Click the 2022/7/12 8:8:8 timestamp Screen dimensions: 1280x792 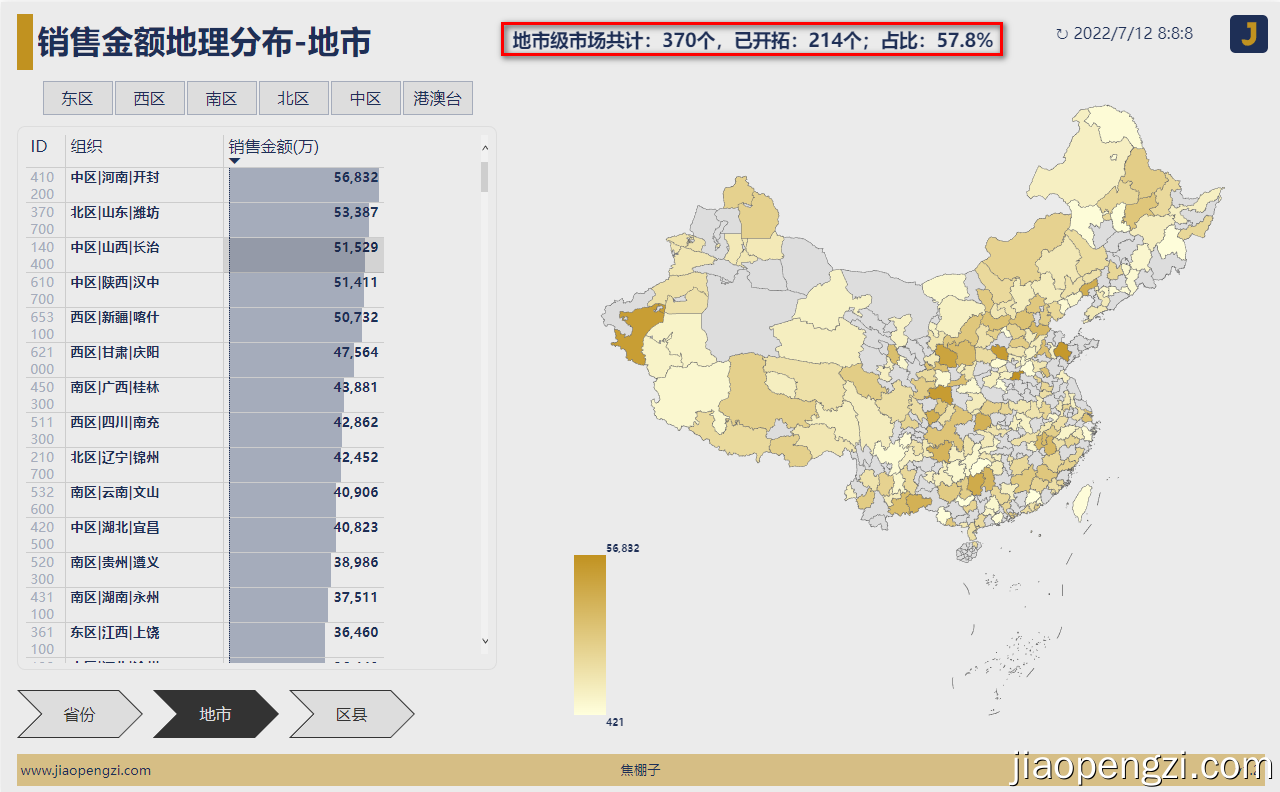tap(1133, 34)
